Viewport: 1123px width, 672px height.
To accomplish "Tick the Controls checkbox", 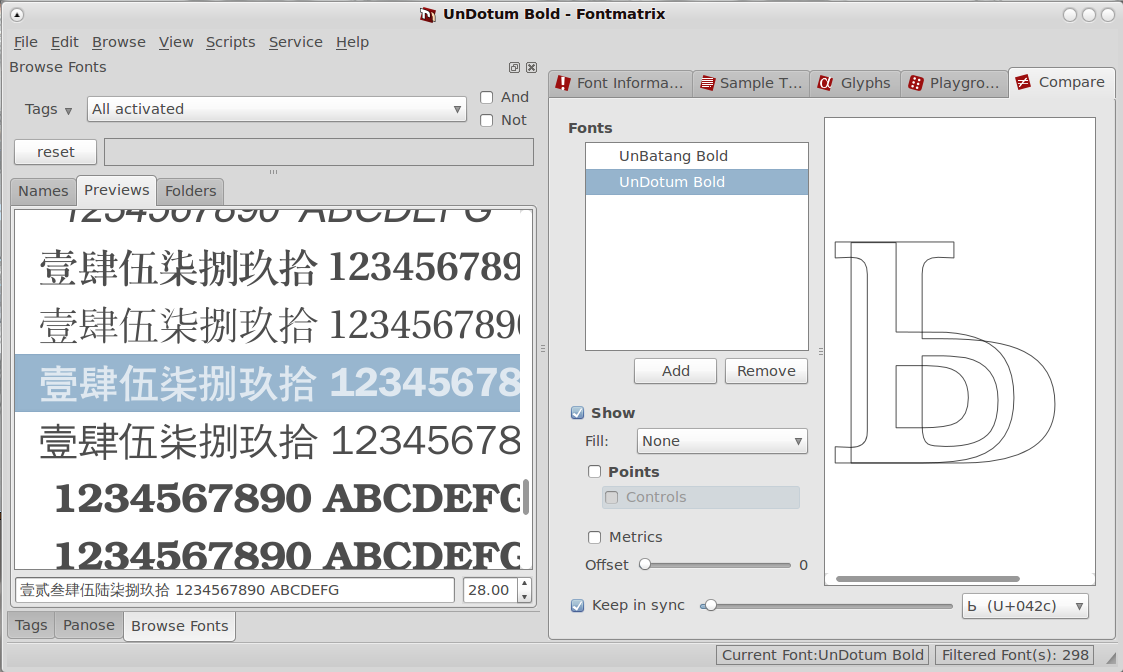I will point(612,497).
